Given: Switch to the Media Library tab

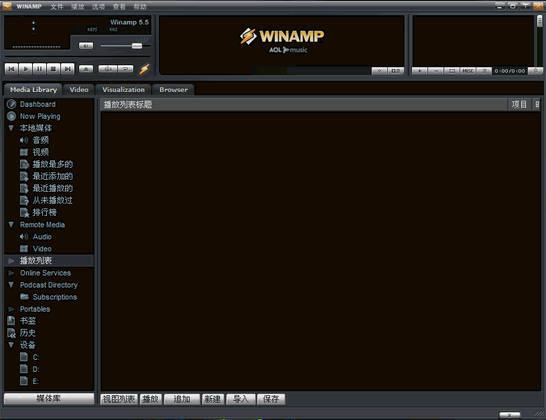Looking at the screenshot, I should click(33, 90).
